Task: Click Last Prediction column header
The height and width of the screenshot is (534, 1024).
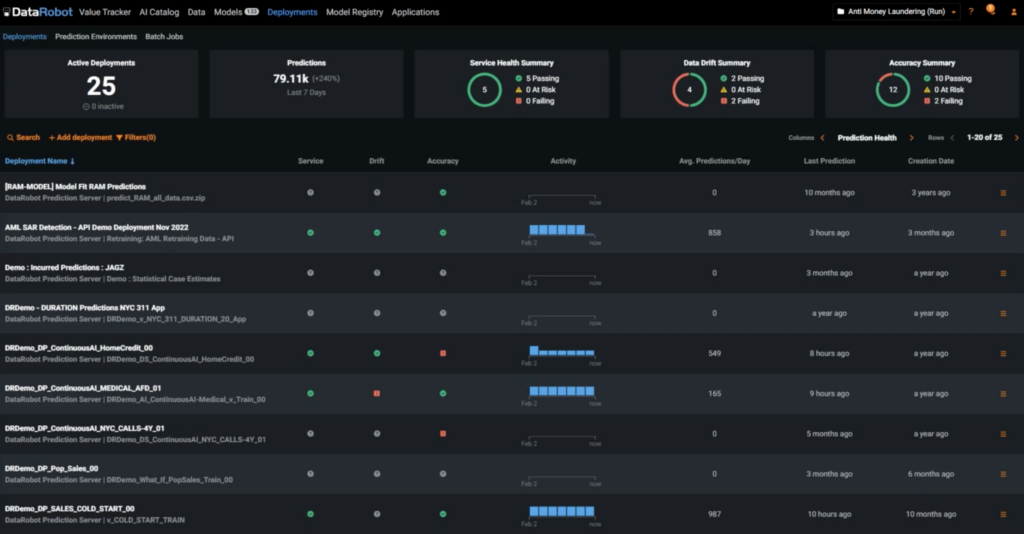Action: 829,161
